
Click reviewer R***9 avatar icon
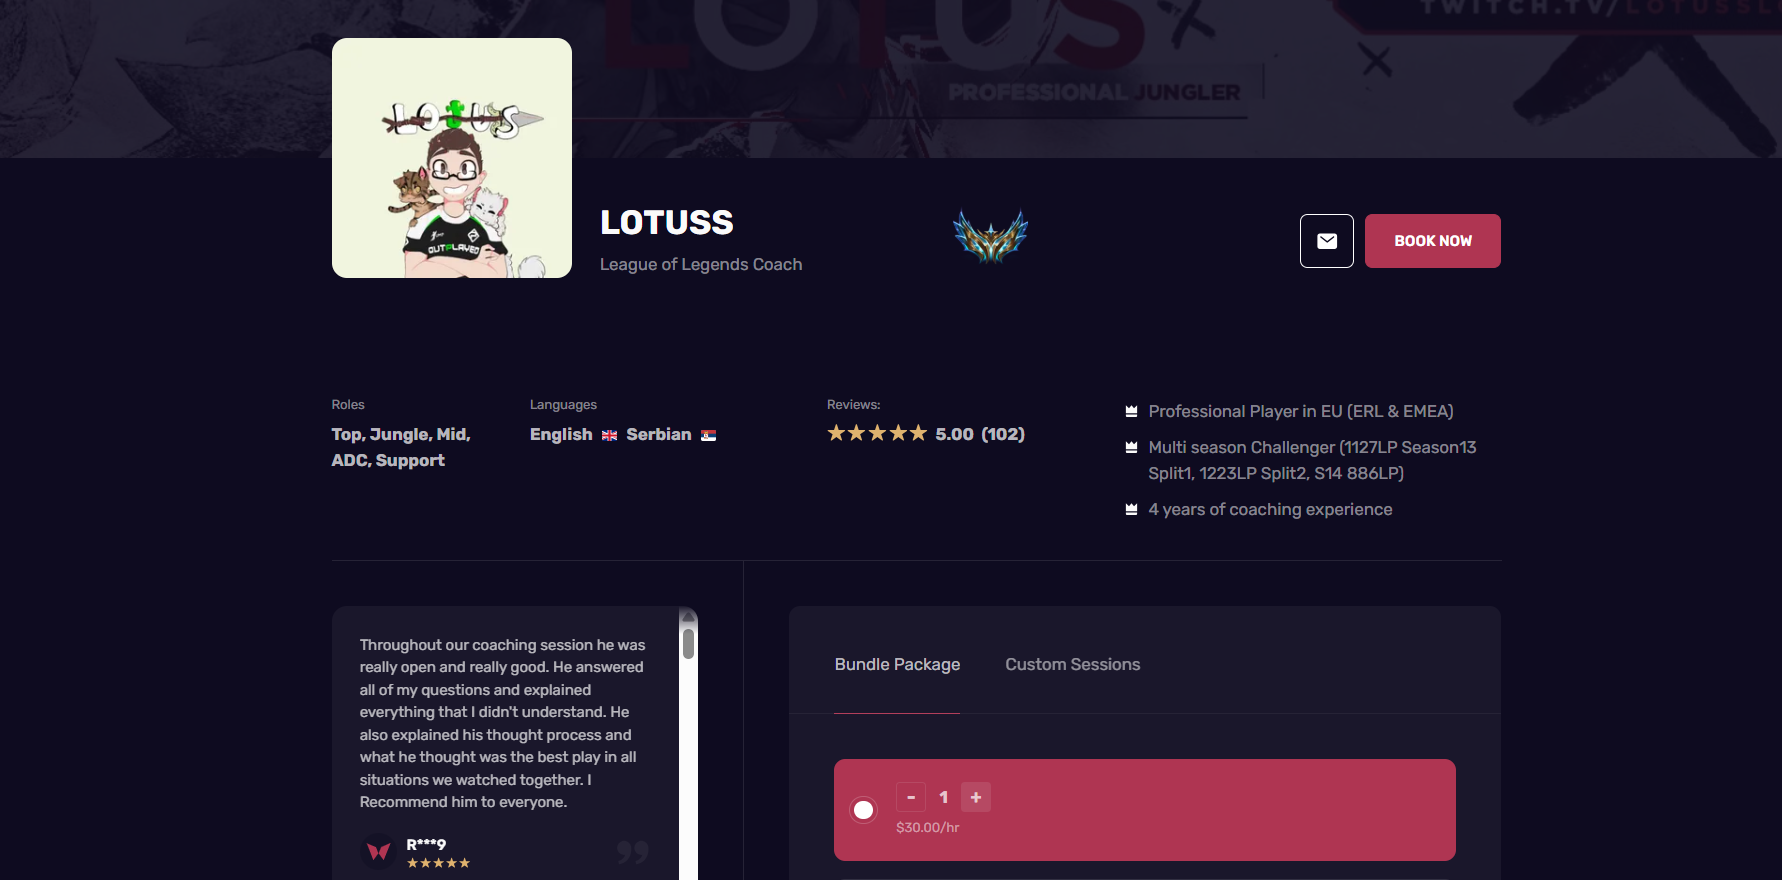coord(378,852)
